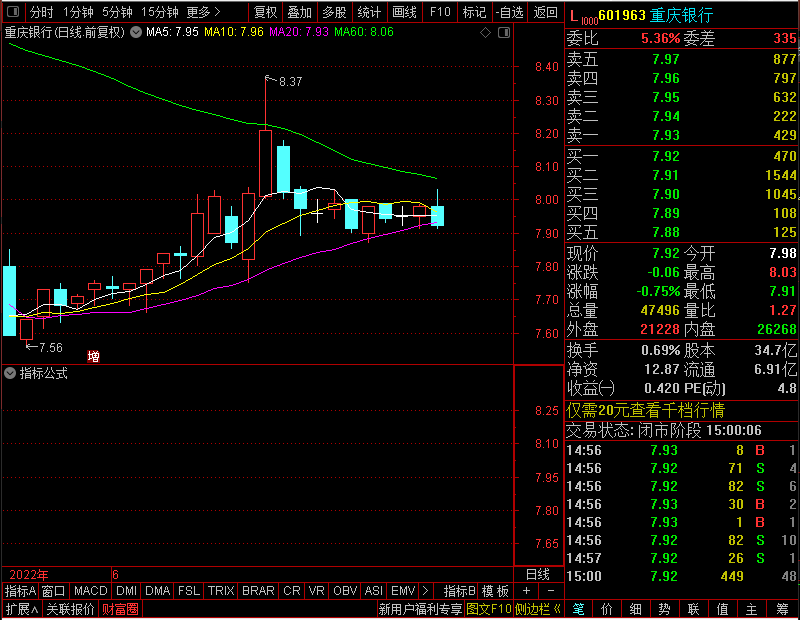The height and width of the screenshot is (620, 800).
Task: Select DMI indicator
Action: click(x=127, y=591)
